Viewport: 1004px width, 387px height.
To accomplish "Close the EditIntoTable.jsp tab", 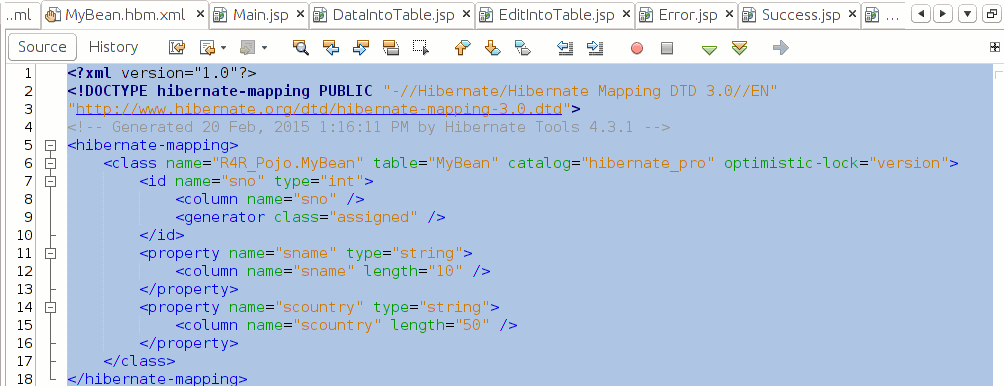I will [626, 15].
